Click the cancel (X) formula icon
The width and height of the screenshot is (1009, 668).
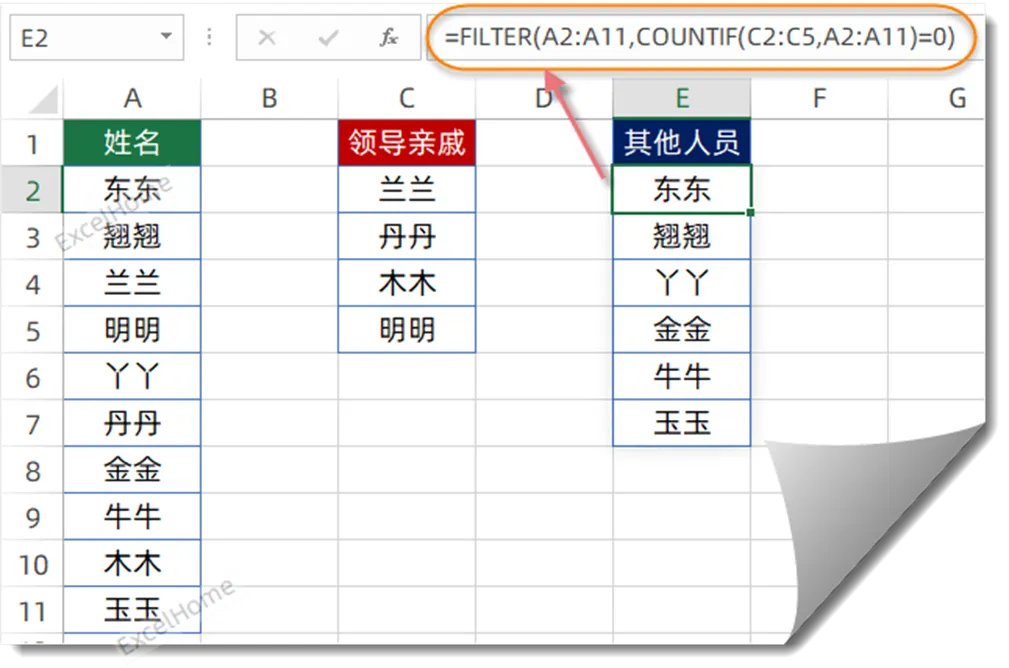(266, 38)
